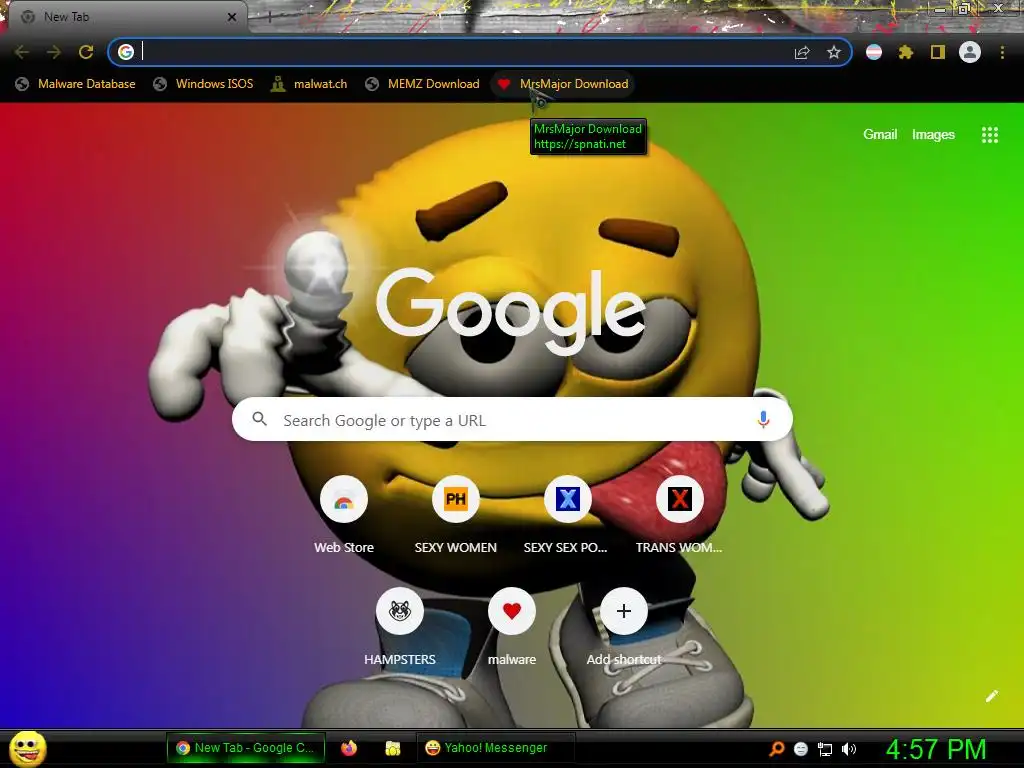Open malwat.ch bookmark
The height and width of the screenshot is (768, 1024).
309,84
